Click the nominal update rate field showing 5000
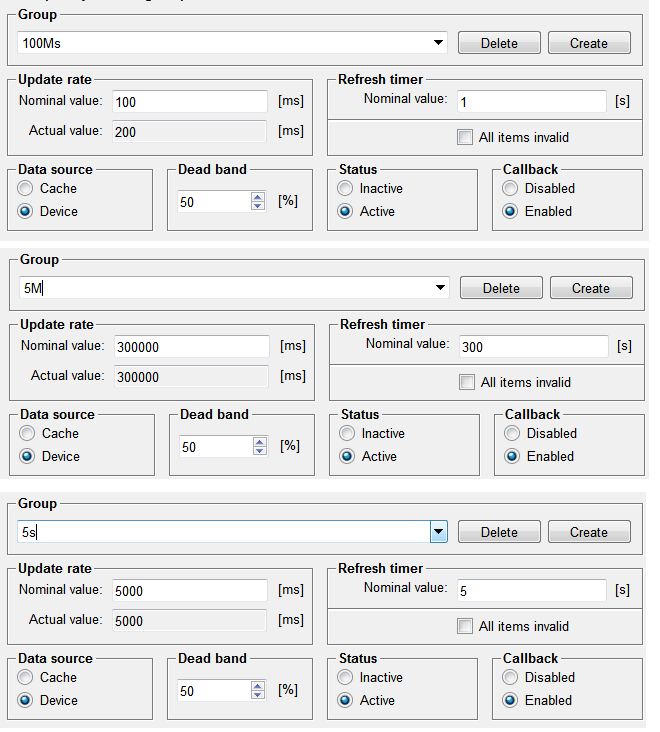Image resolution: width=660 pixels, height=732 pixels. pyautogui.click(x=190, y=590)
